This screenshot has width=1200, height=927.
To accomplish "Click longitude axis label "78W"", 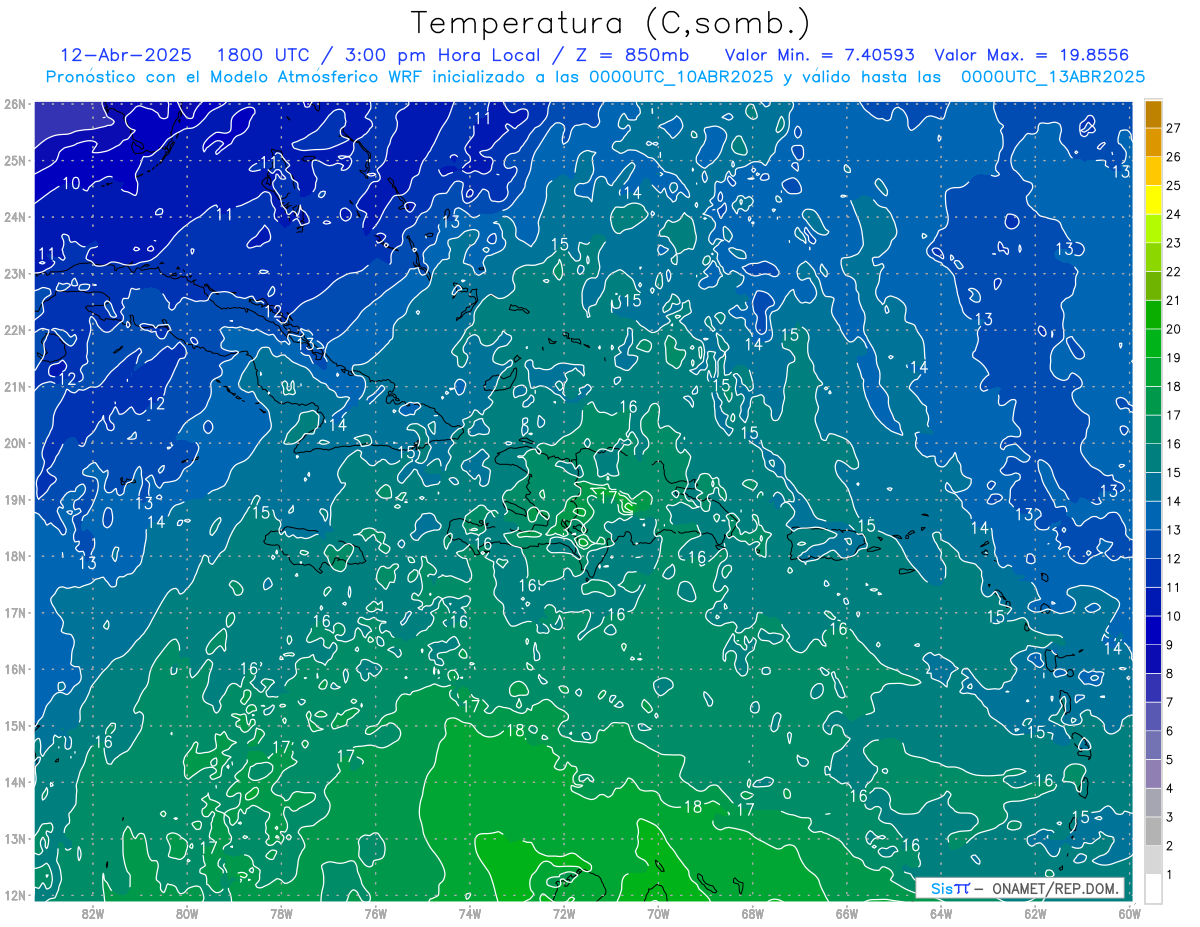I will tap(281, 913).
